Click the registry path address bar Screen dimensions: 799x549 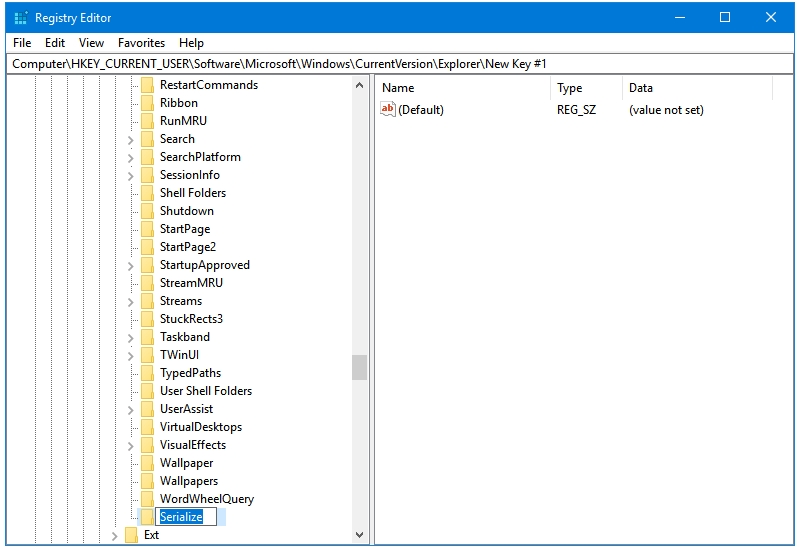pyautogui.click(x=400, y=64)
